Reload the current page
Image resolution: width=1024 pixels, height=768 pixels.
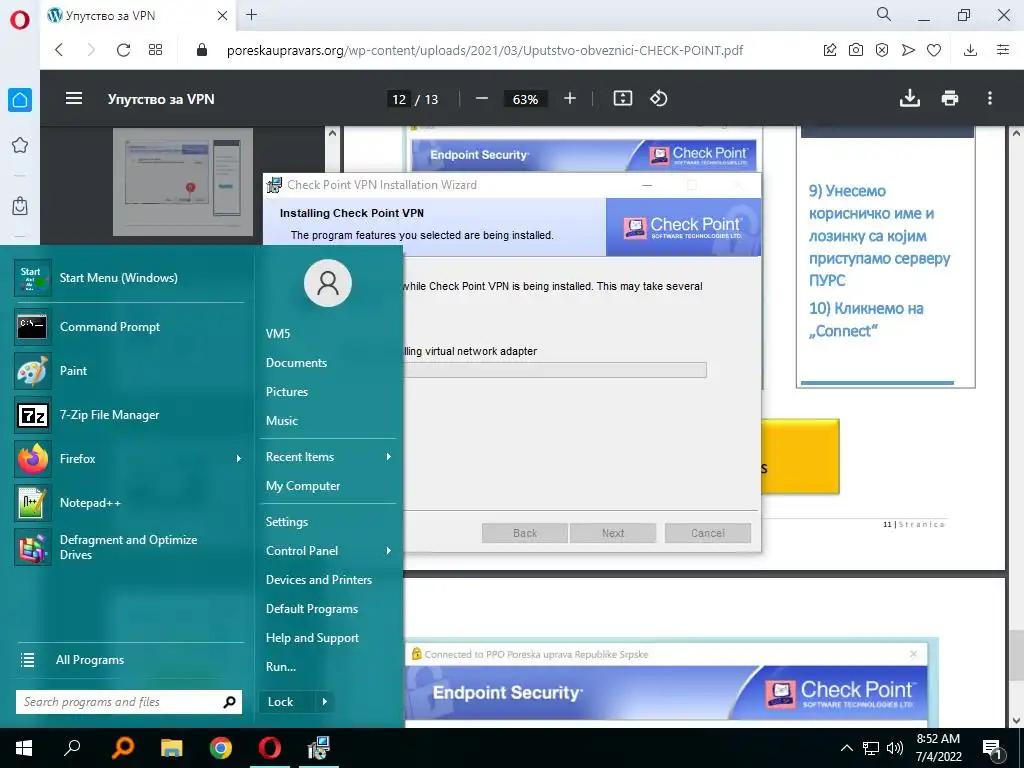(123, 50)
